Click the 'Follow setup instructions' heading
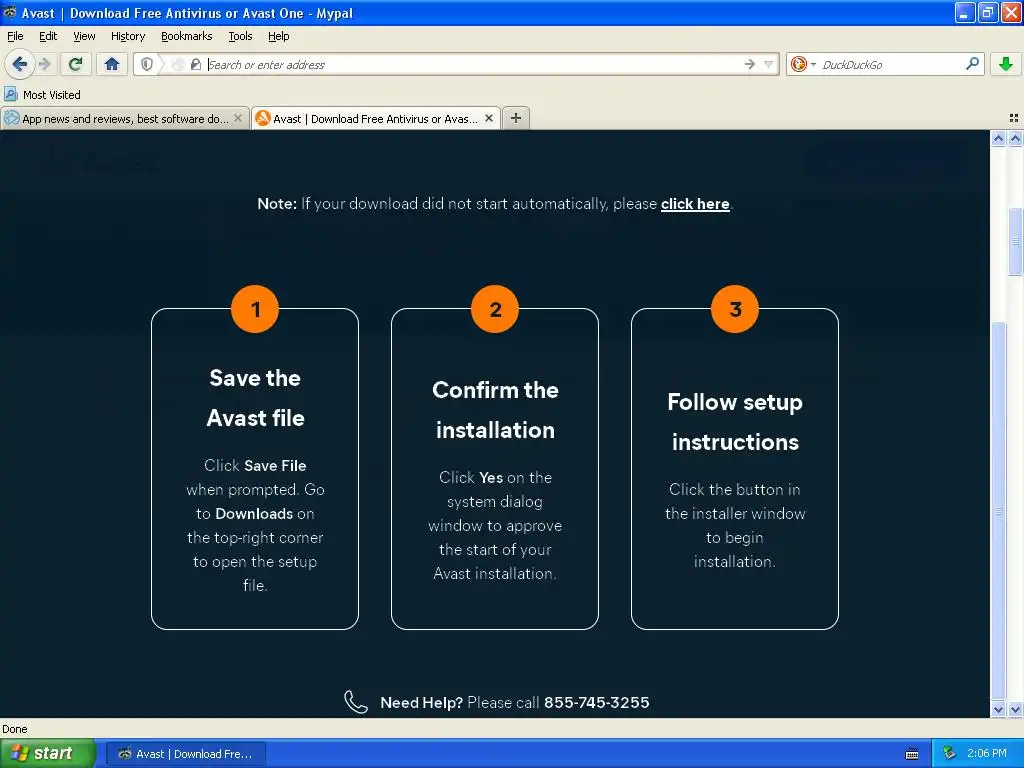This screenshot has height=768, width=1024. [735, 422]
